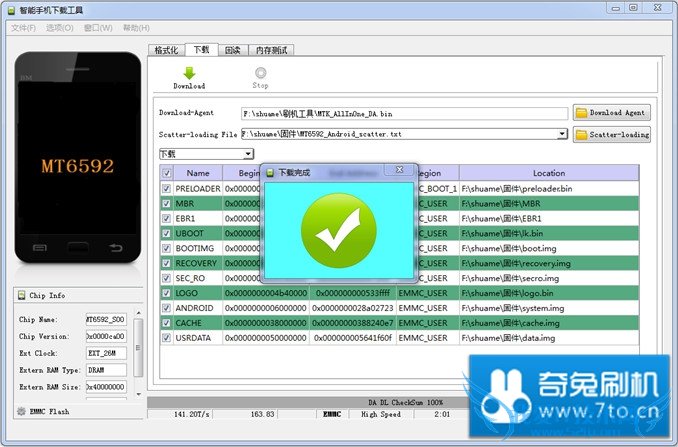Uncheck the PRELOADER partition checkbox
This screenshot has width=678, height=447.
tap(166, 188)
